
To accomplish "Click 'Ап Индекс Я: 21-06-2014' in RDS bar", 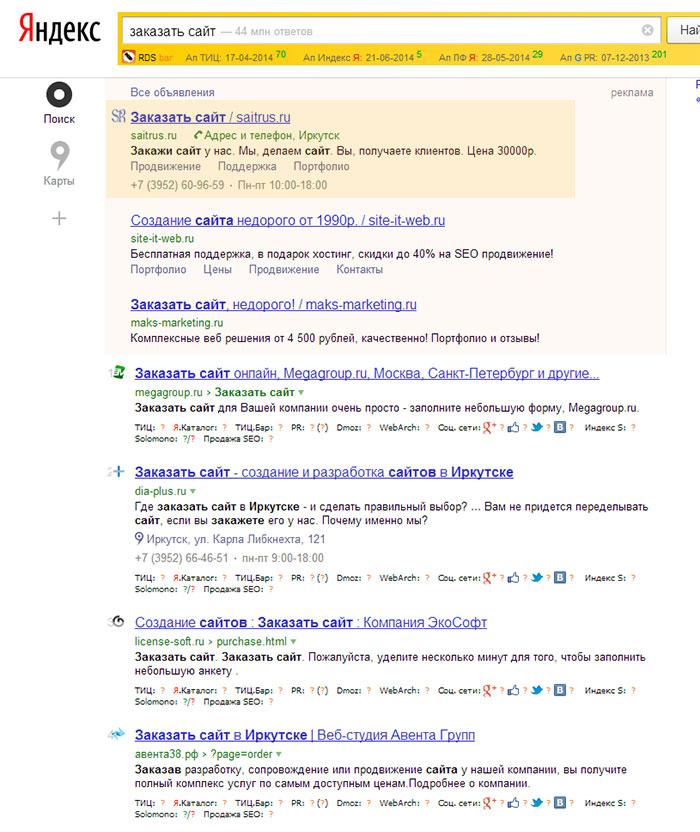I will 358,57.
